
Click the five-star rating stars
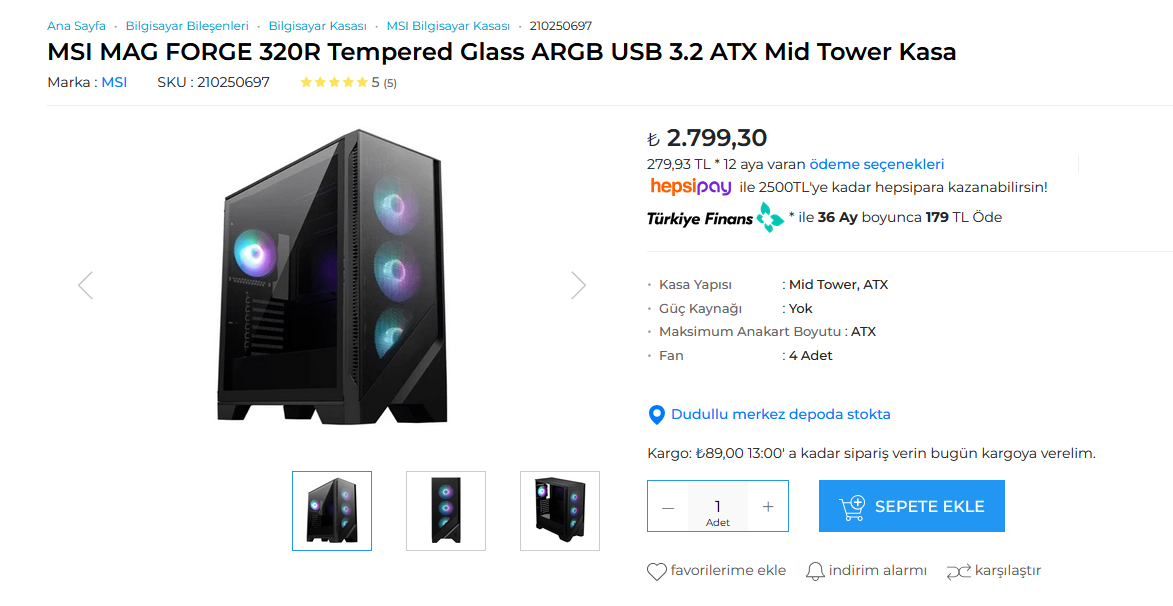pyautogui.click(x=334, y=83)
